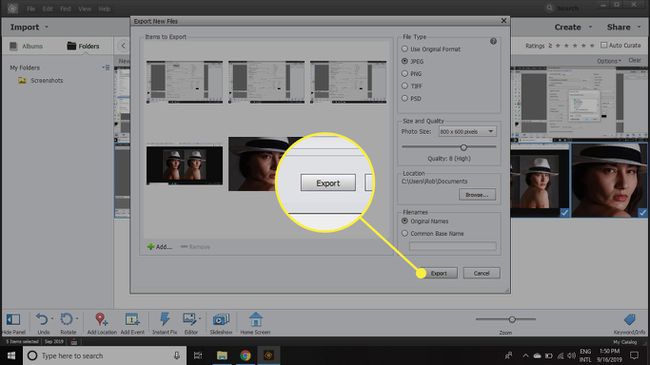Click Browse to change location

(477, 195)
